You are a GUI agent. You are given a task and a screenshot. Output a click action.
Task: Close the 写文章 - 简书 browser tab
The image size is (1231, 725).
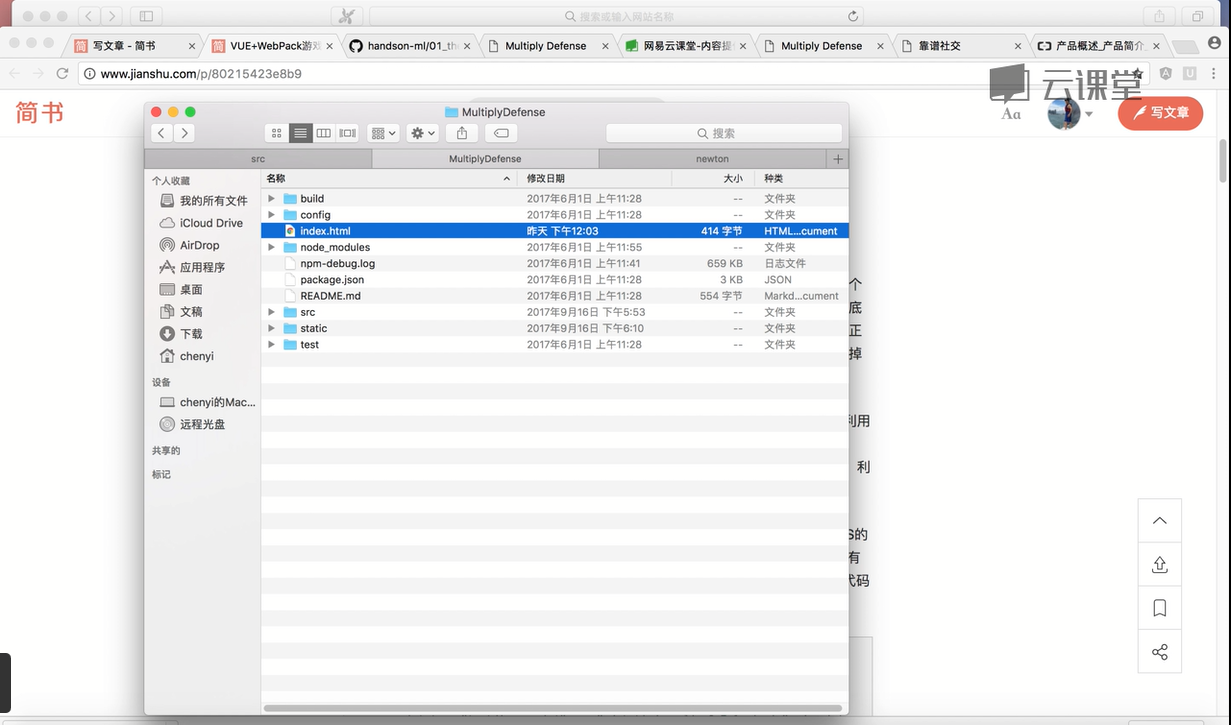pyautogui.click(x=192, y=46)
